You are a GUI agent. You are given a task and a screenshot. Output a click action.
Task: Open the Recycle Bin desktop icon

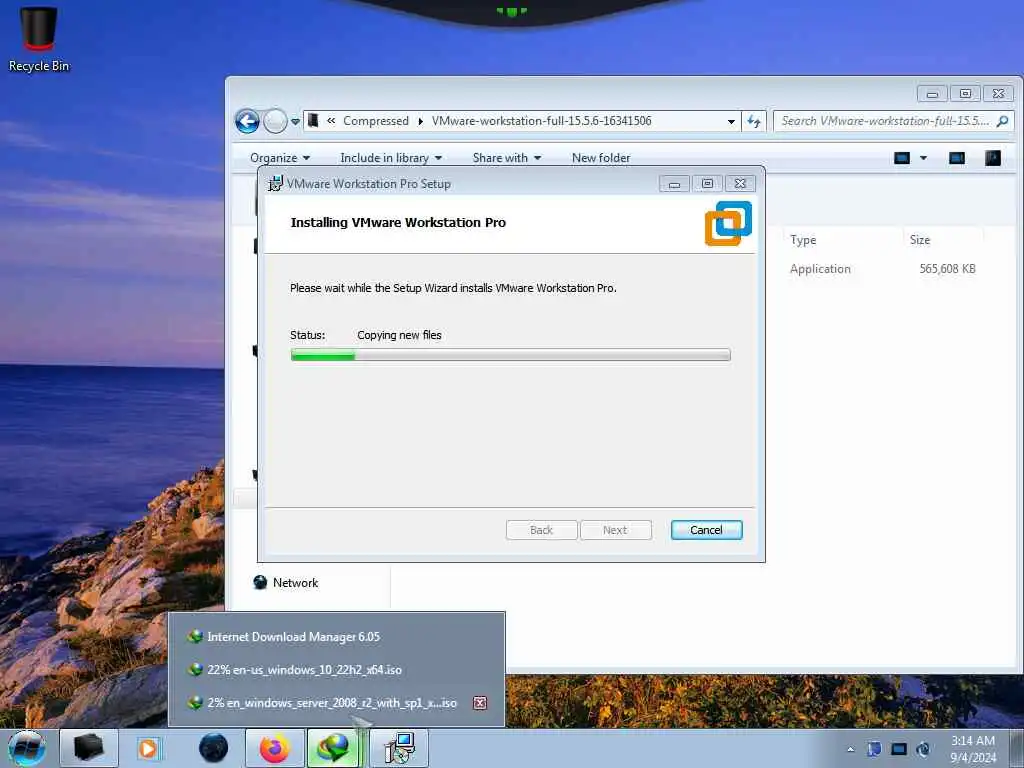39,39
